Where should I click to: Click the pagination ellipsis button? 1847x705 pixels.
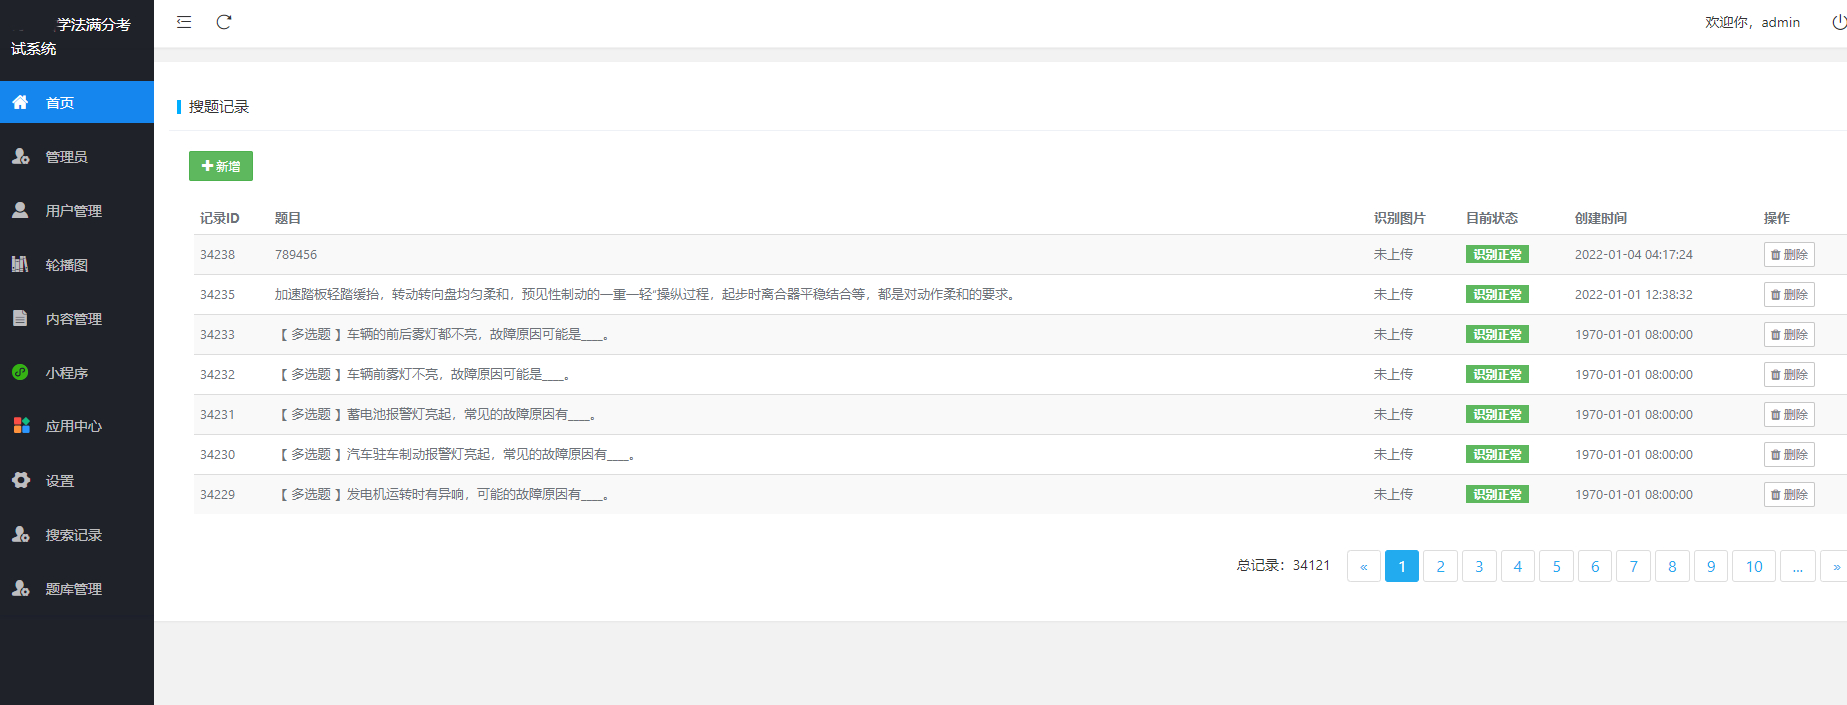point(1798,566)
